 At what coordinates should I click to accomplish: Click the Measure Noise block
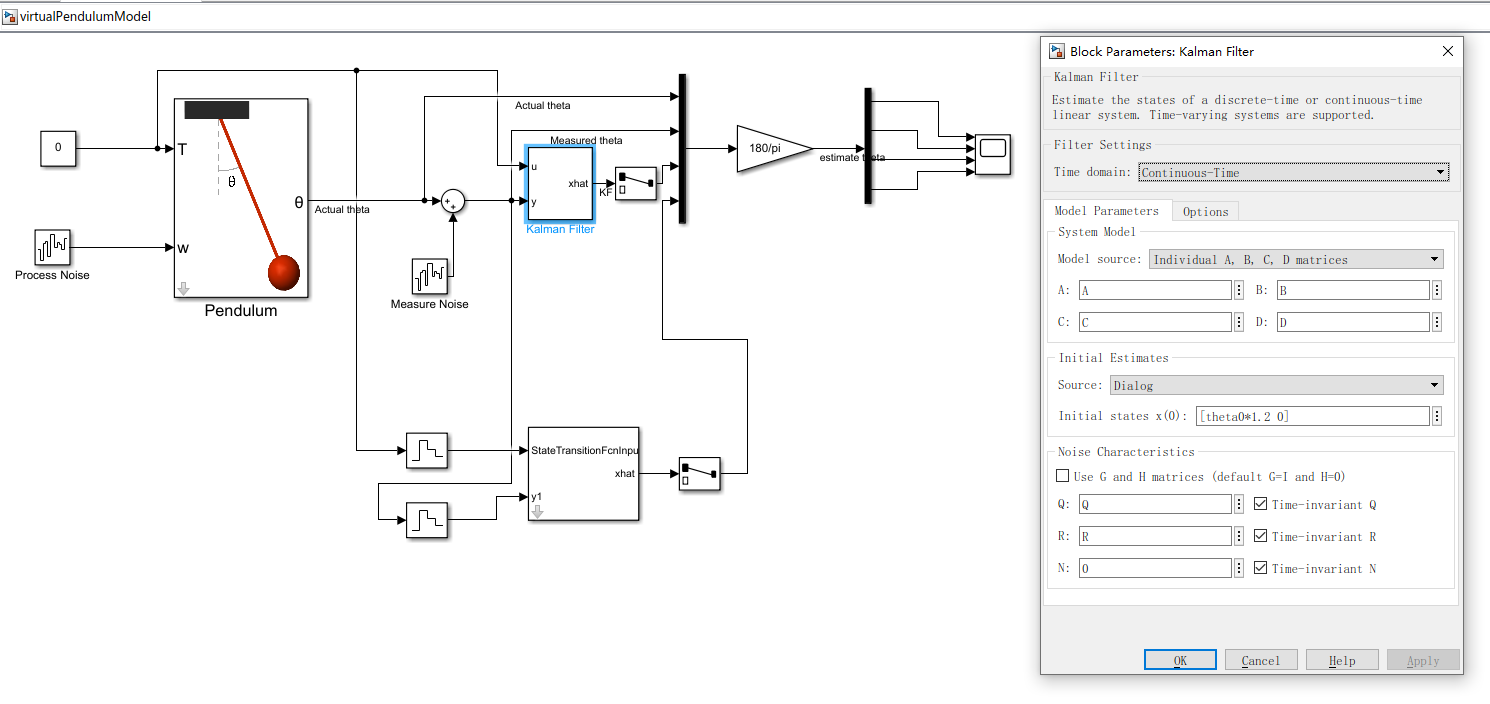pos(429,277)
